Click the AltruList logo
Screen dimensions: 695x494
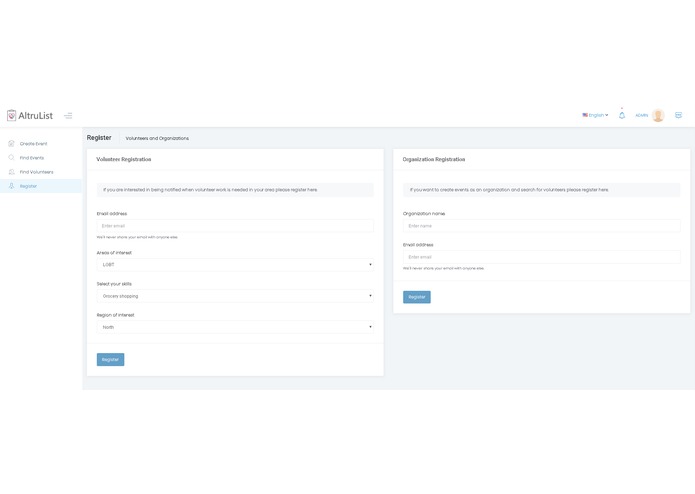pos(30,116)
